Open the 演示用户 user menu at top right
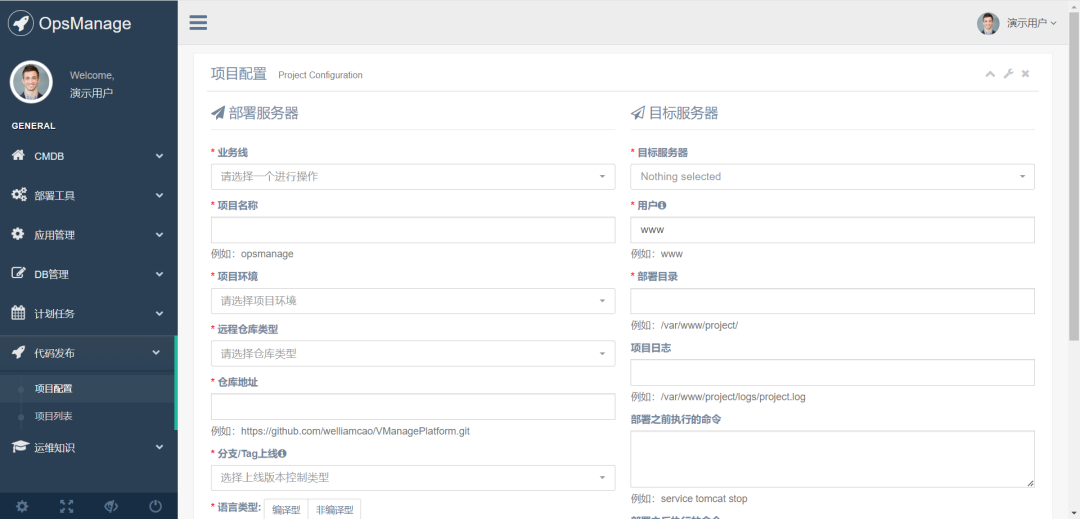 pyautogui.click(x=1017, y=23)
